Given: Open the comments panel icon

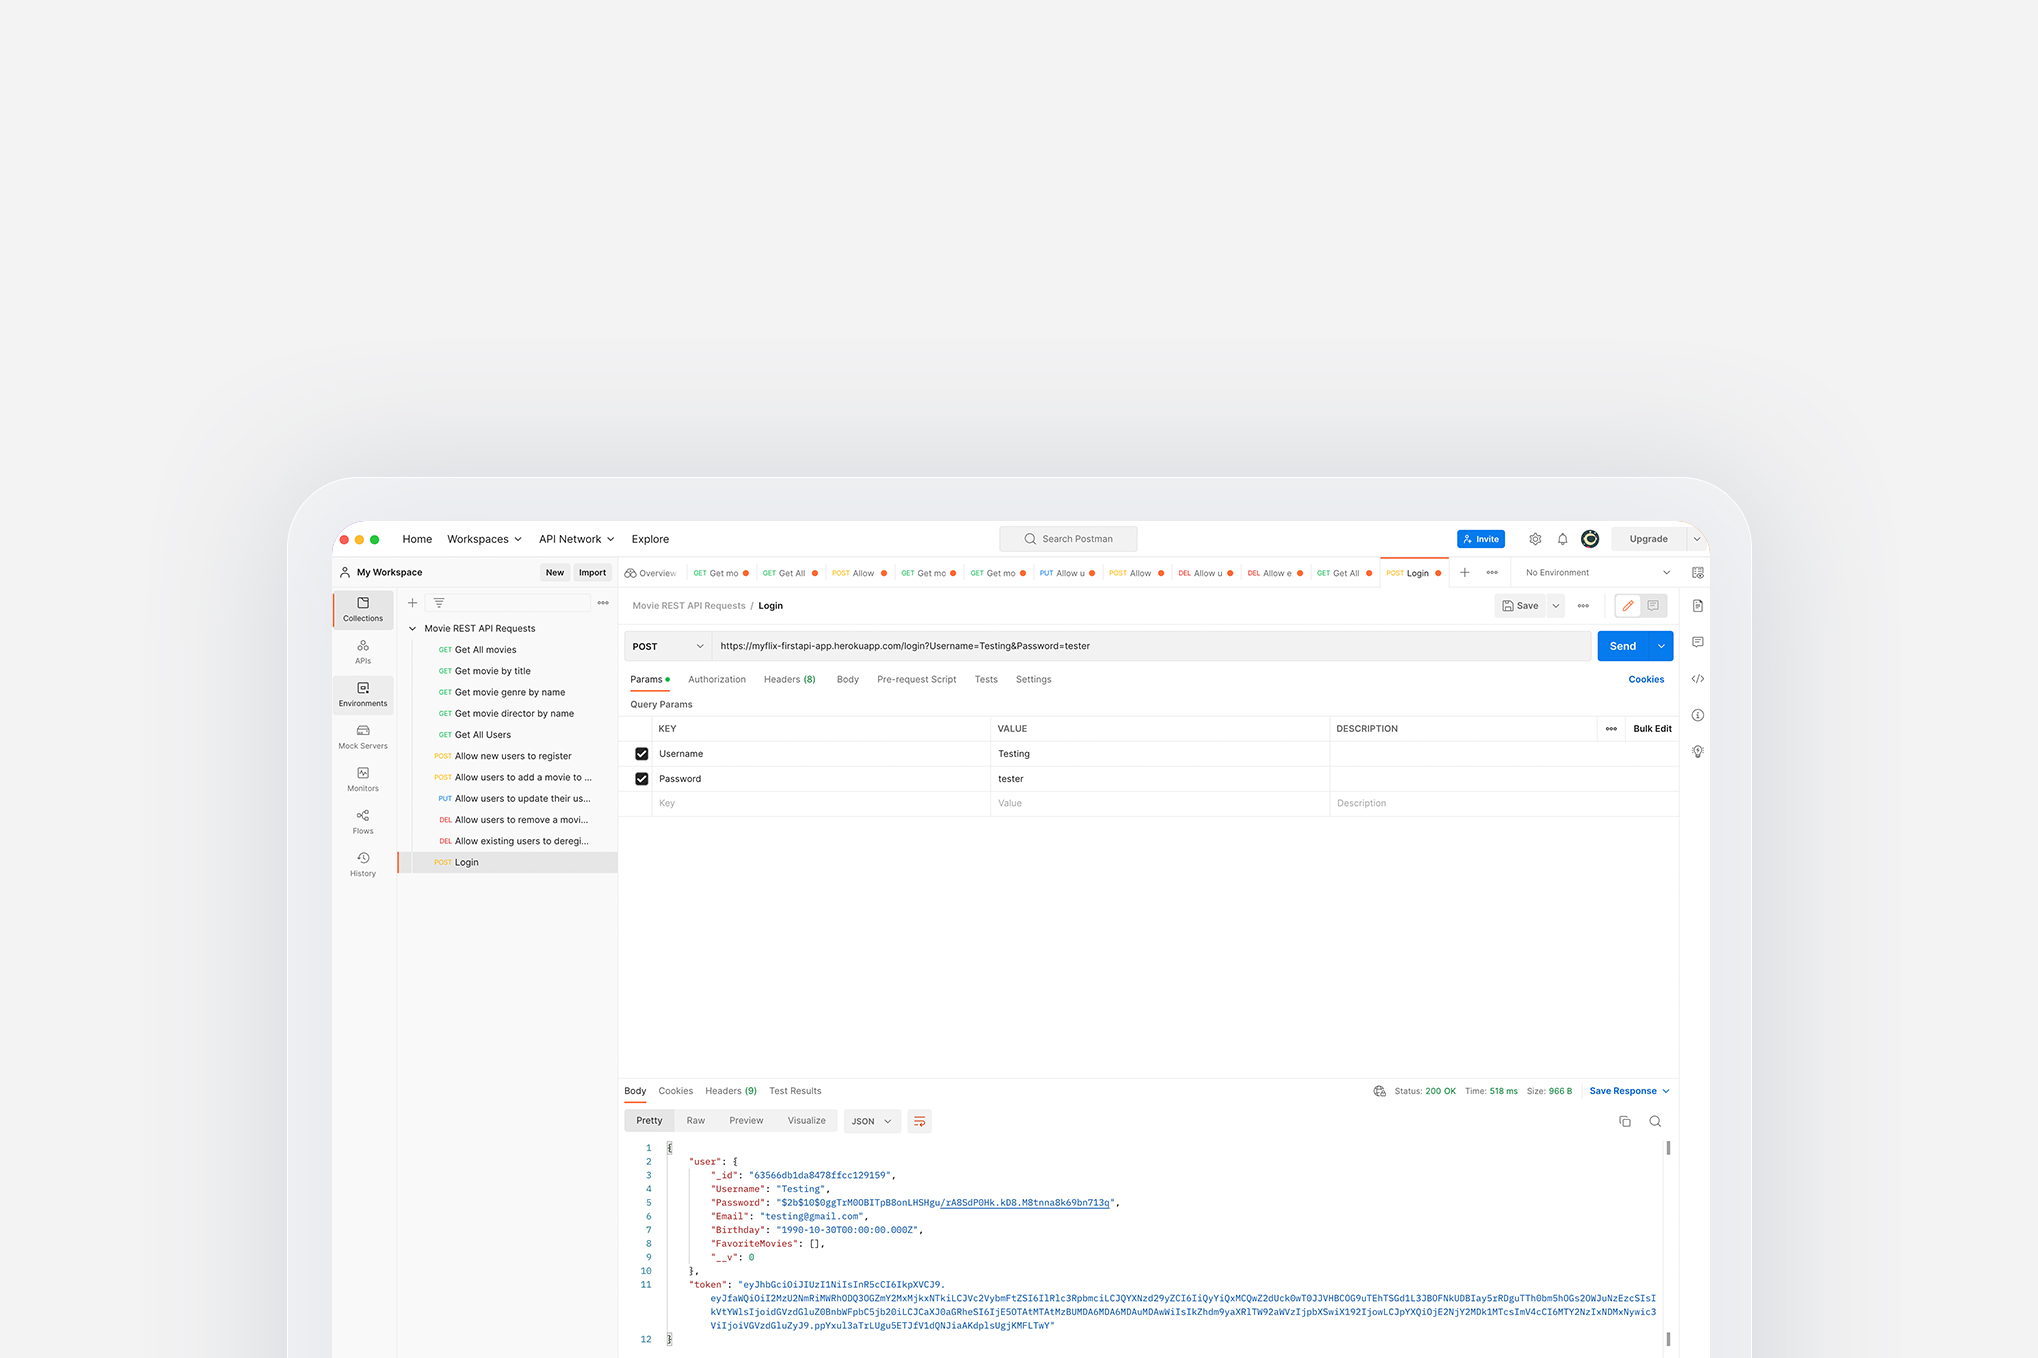Looking at the screenshot, I should tap(1698, 642).
